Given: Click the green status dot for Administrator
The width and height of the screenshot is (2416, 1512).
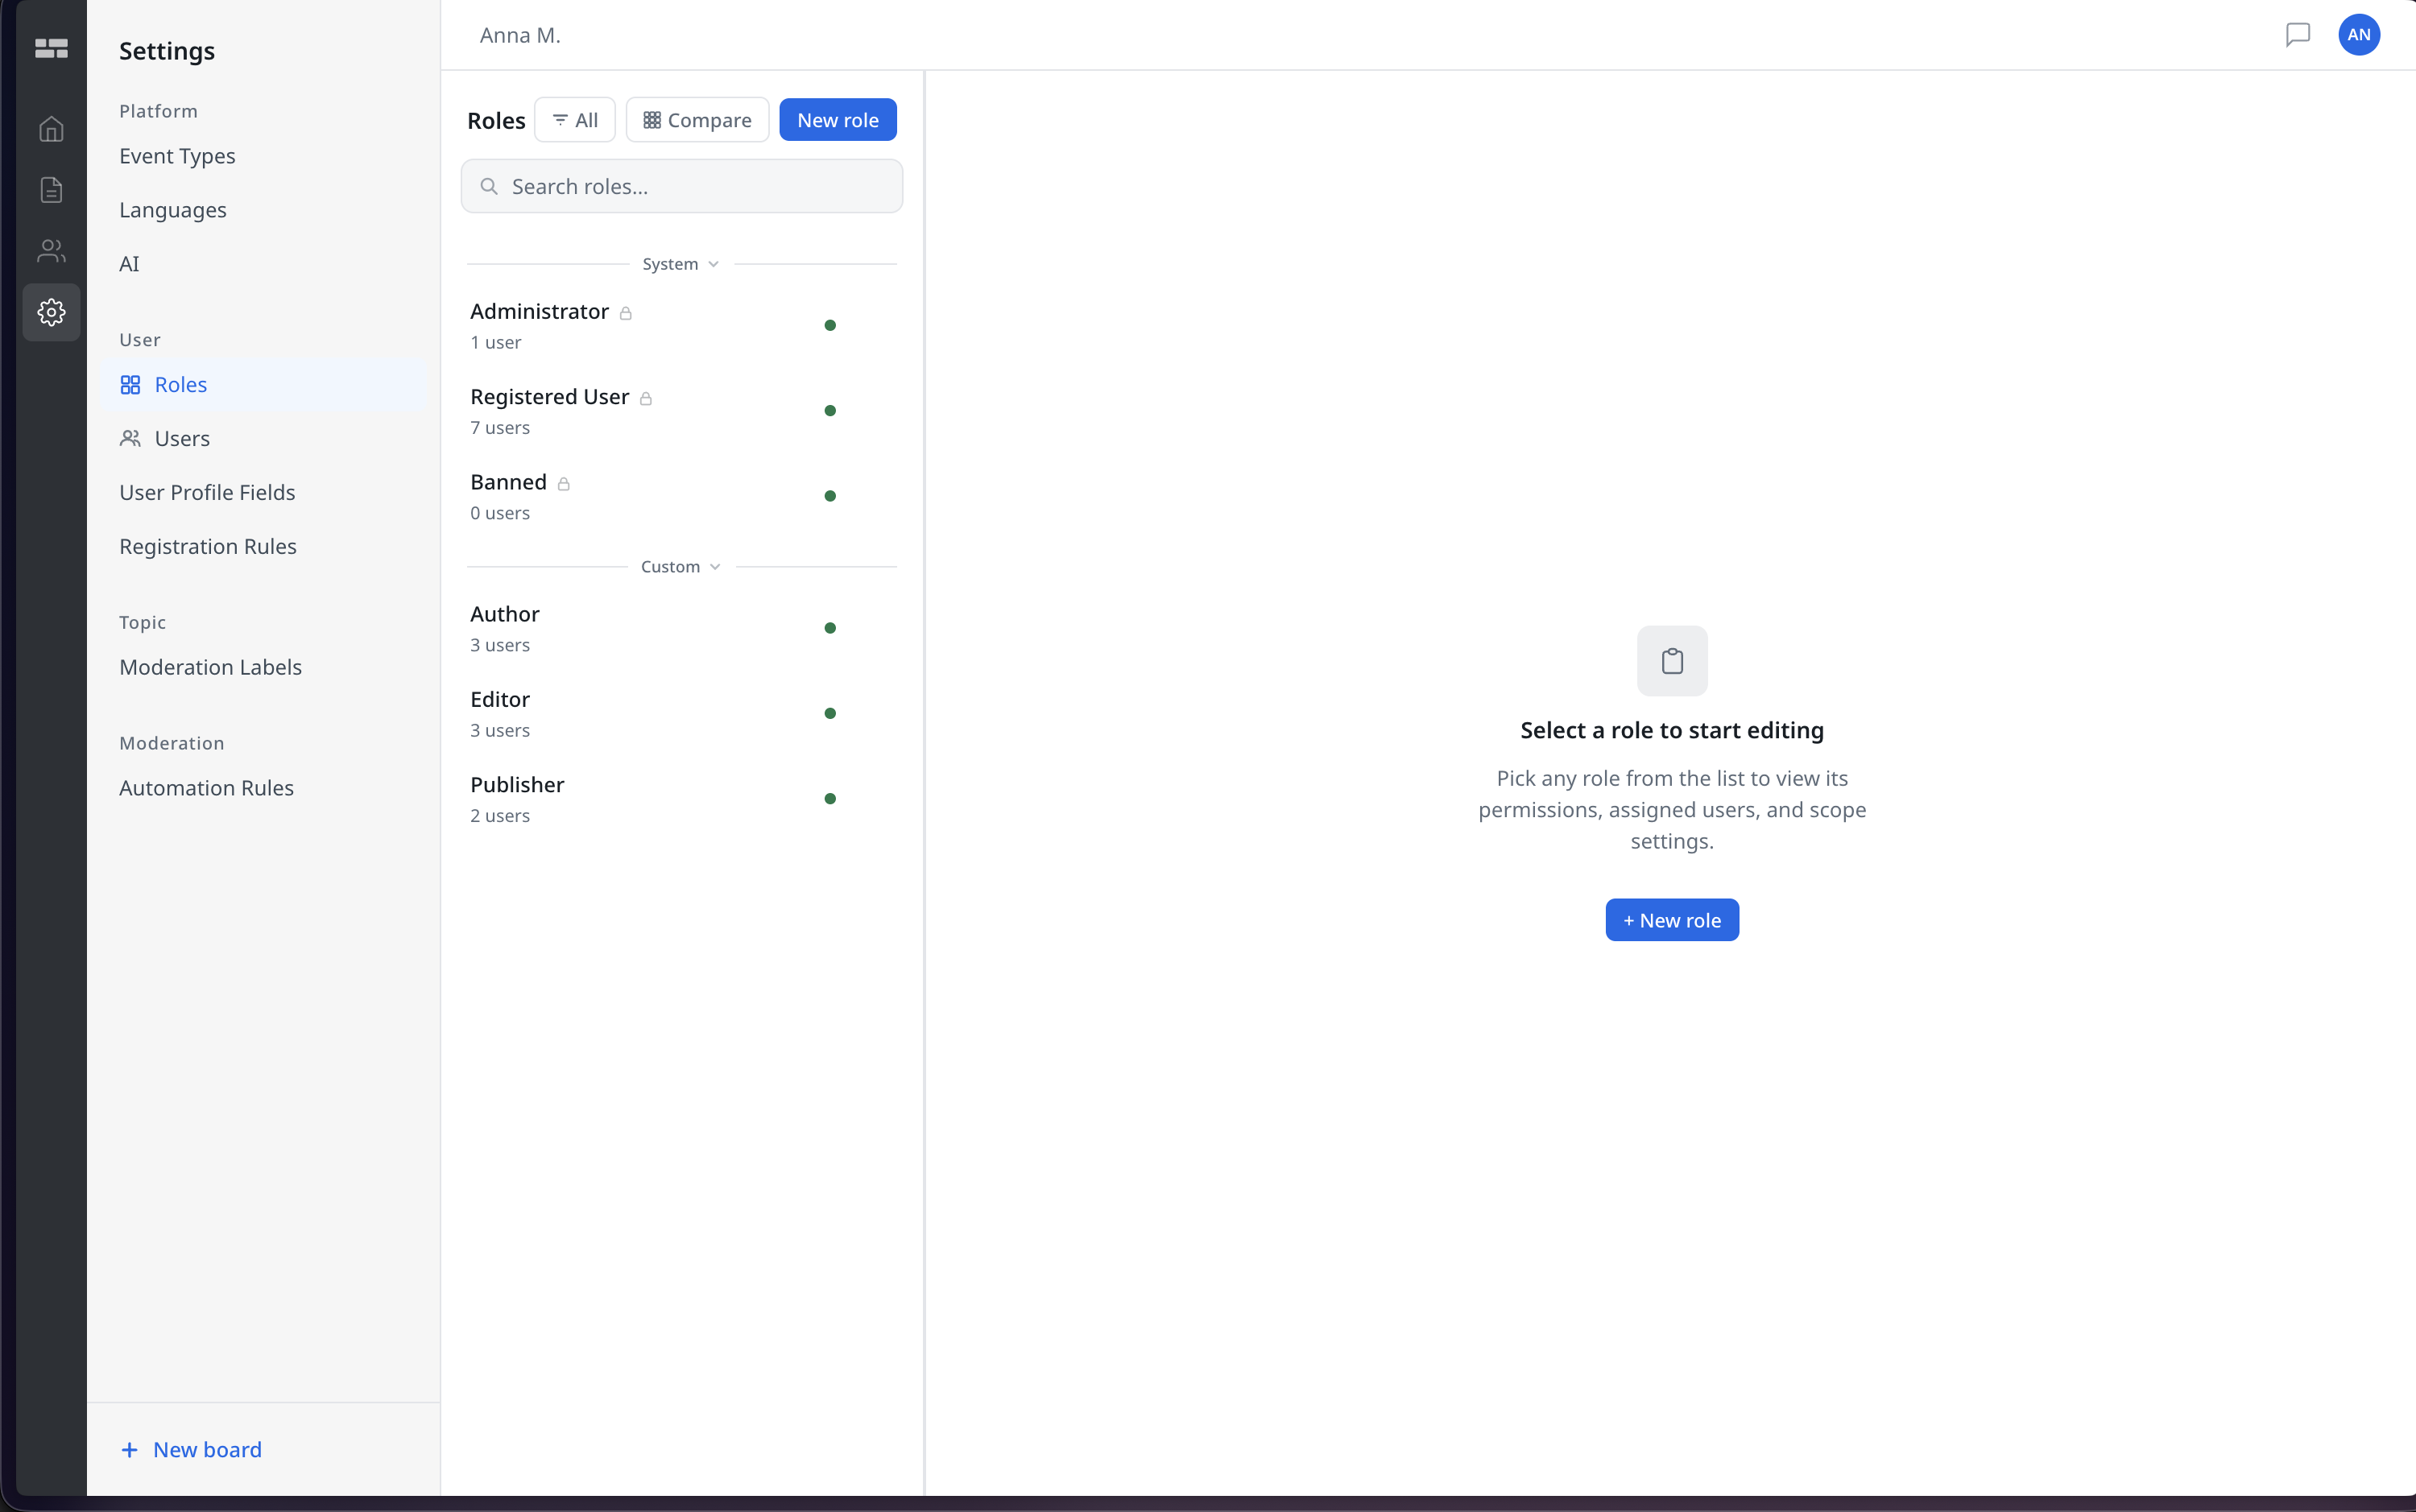Looking at the screenshot, I should 830,325.
